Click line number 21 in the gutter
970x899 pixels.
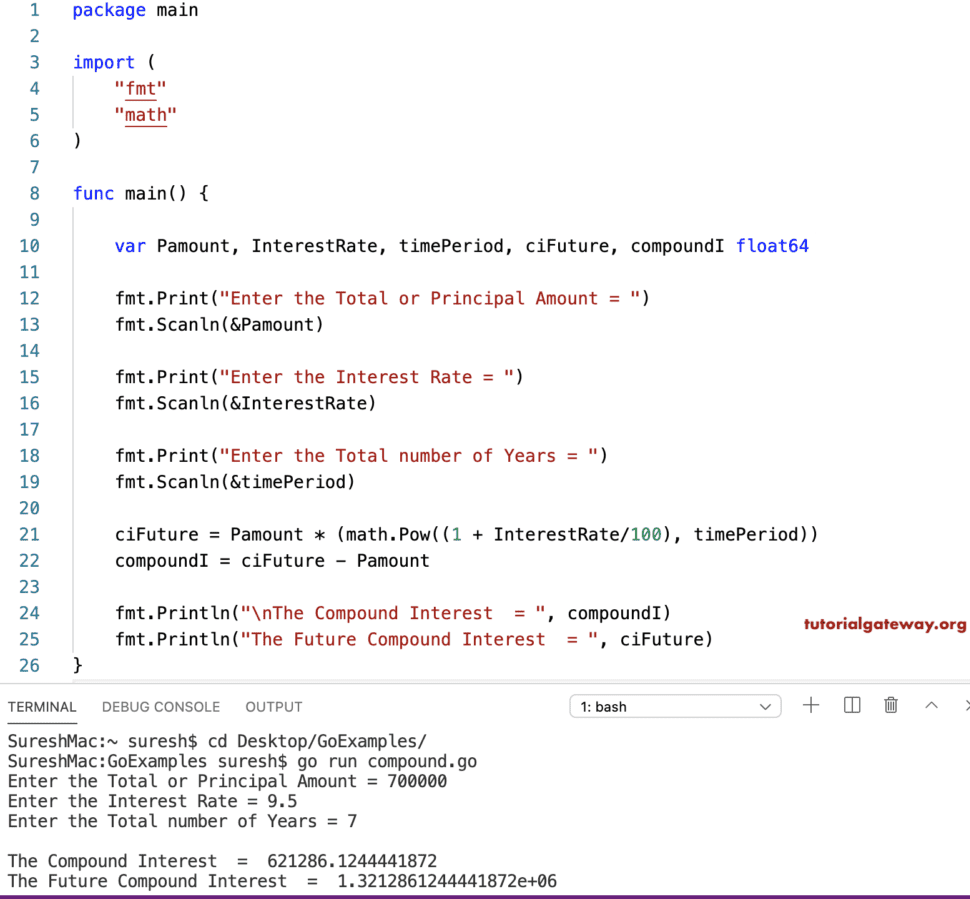[29, 534]
